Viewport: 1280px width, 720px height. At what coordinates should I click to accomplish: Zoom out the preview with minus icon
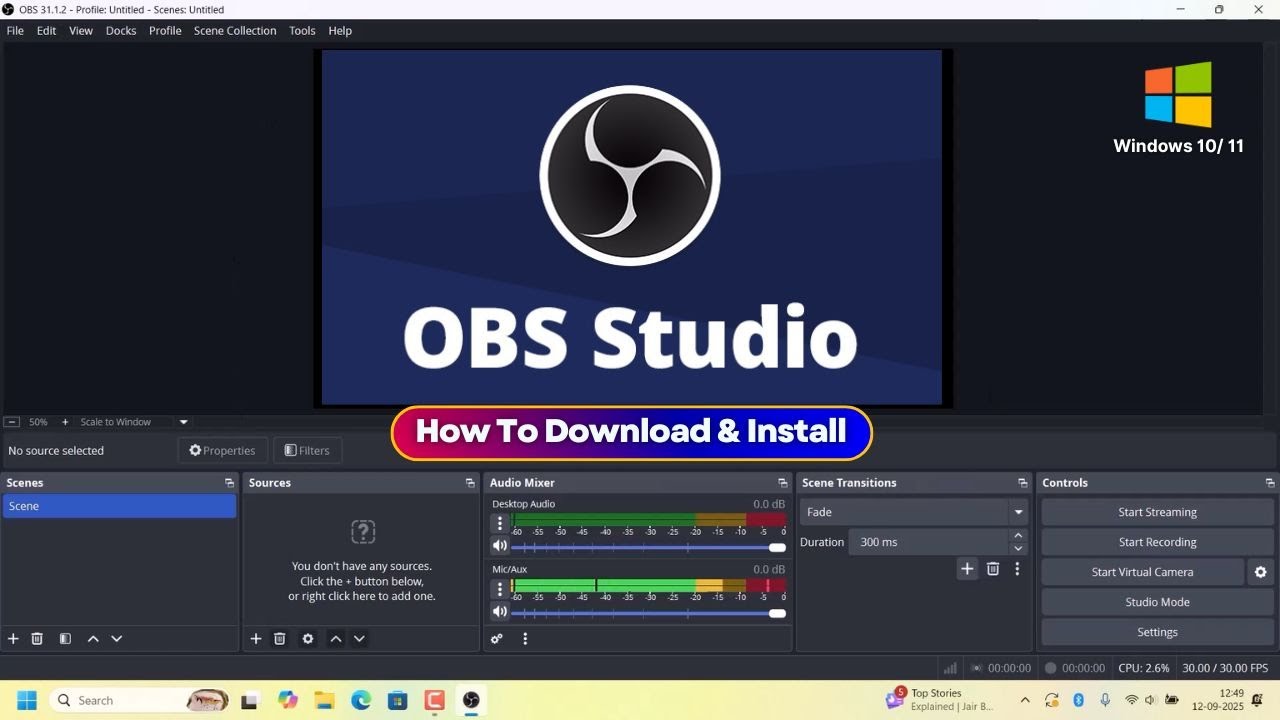coord(12,422)
